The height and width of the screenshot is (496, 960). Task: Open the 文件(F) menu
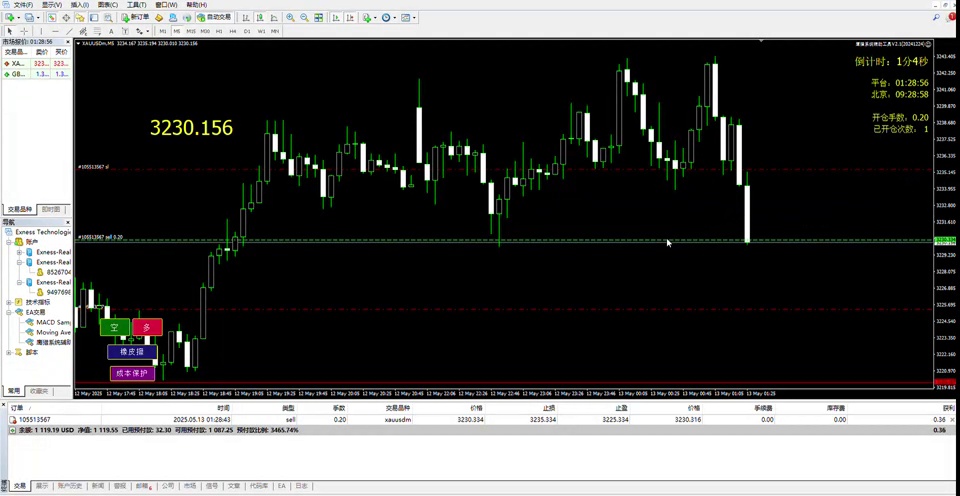[x=23, y=5]
